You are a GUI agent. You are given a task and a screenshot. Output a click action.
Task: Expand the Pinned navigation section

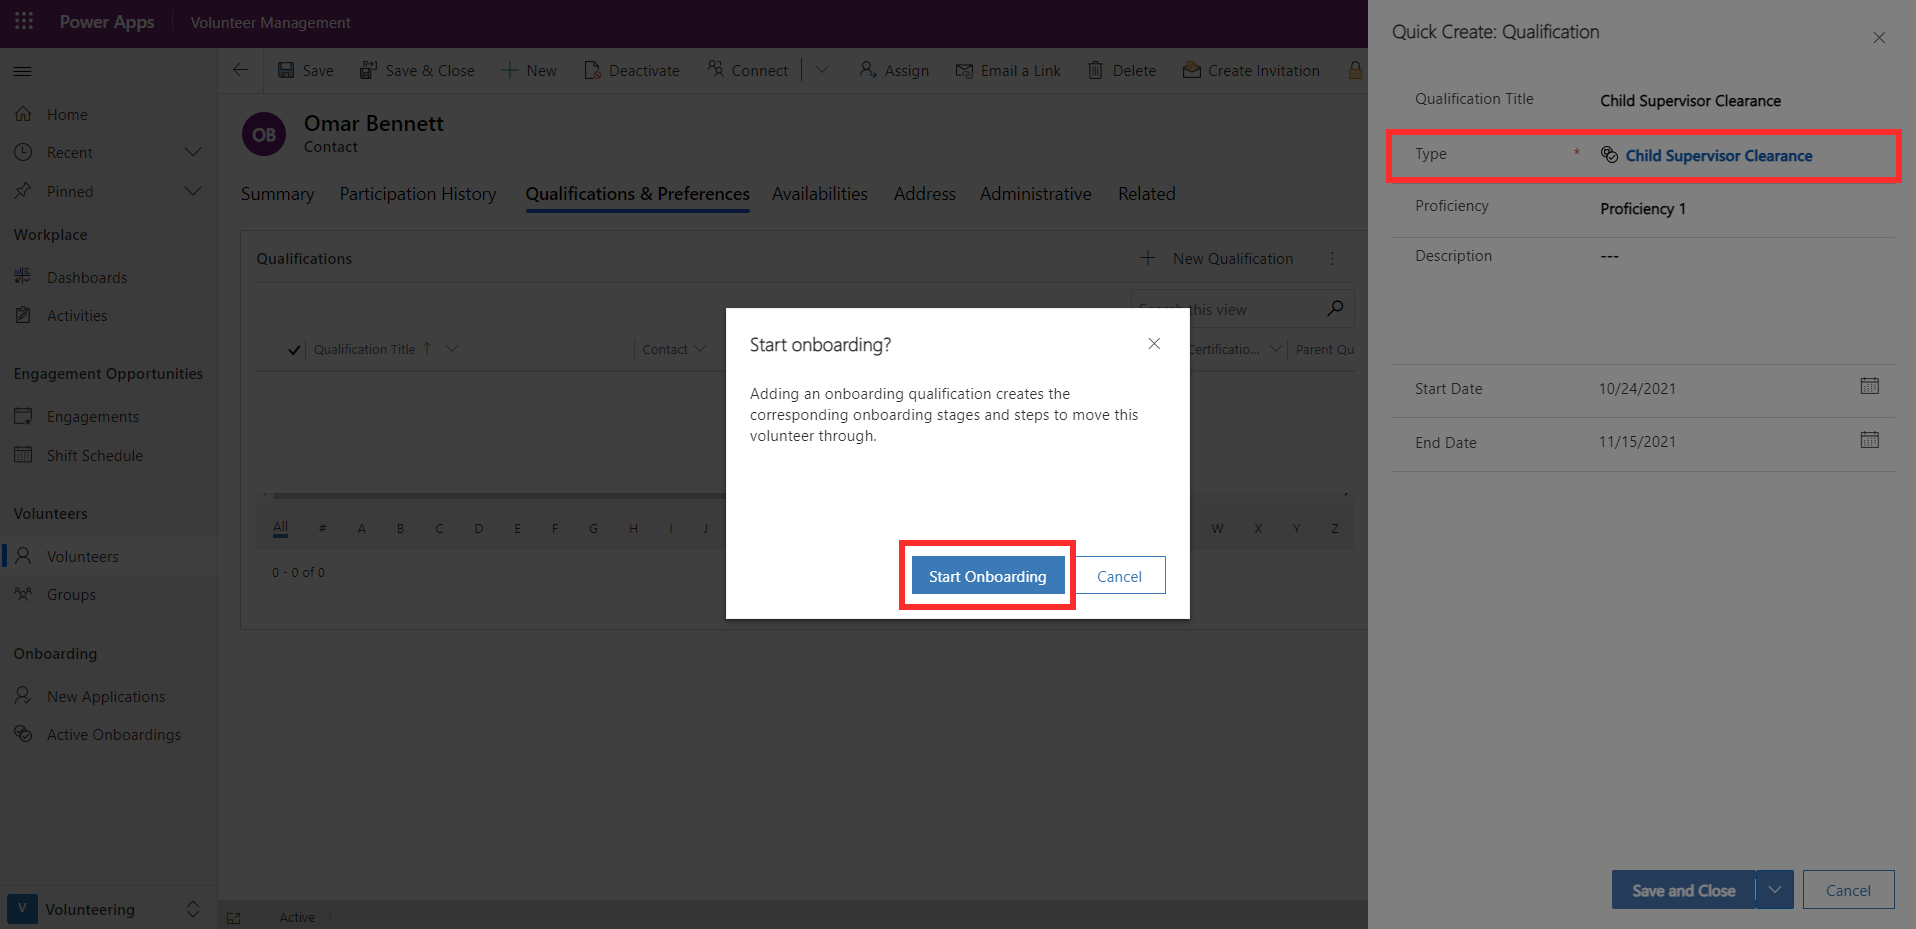point(193,191)
